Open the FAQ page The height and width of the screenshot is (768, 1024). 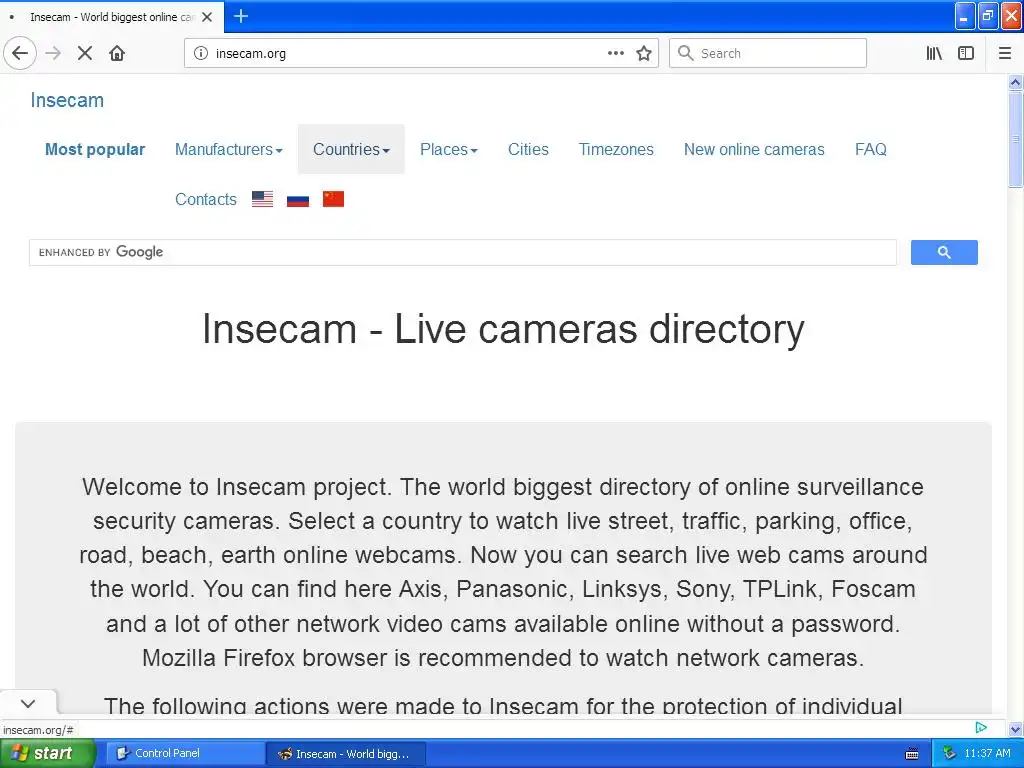pyautogui.click(x=871, y=150)
